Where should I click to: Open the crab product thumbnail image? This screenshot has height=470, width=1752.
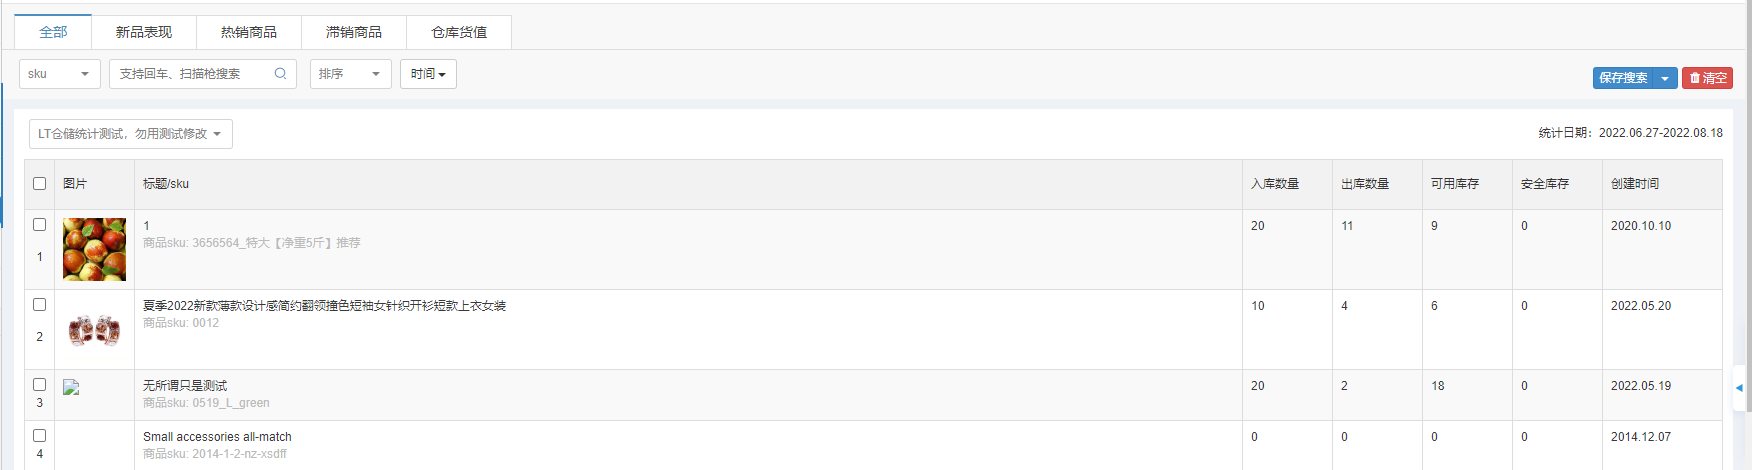95,329
